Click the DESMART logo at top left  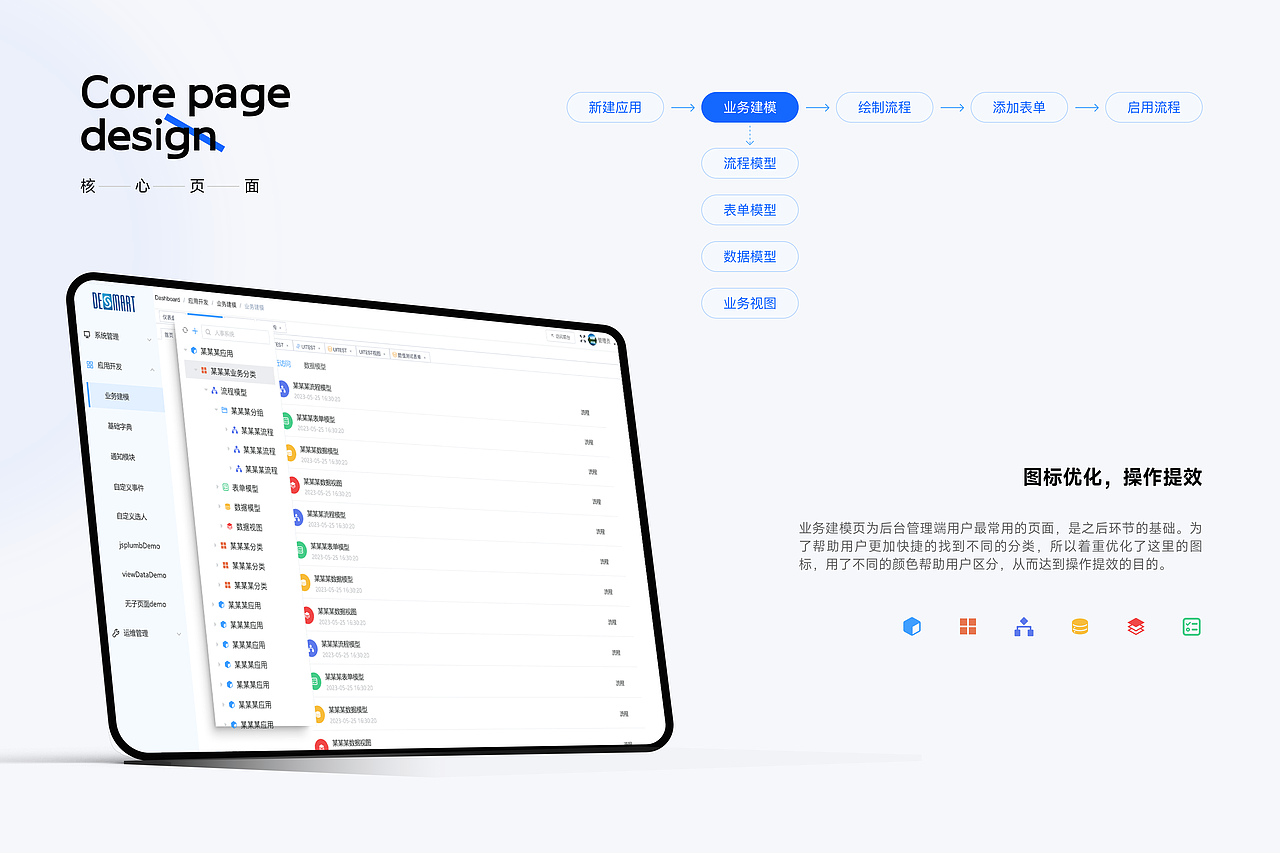pos(113,302)
